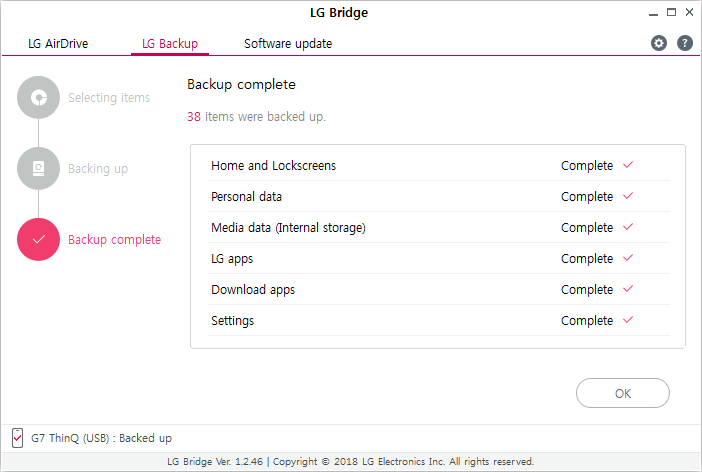Click checkmark beside Media data Complete
Viewport: 702px width, 472px height.
pyautogui.click(x=628, y=227)
